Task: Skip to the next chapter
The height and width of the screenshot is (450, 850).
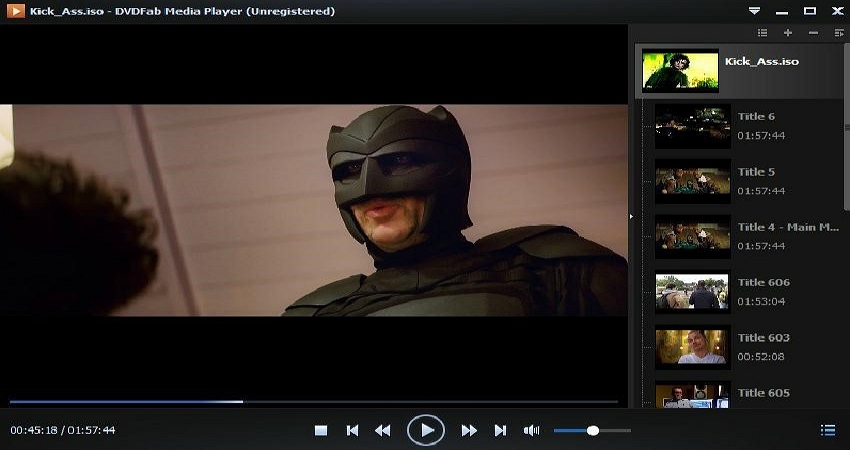Action: click(x=500, y=430)
